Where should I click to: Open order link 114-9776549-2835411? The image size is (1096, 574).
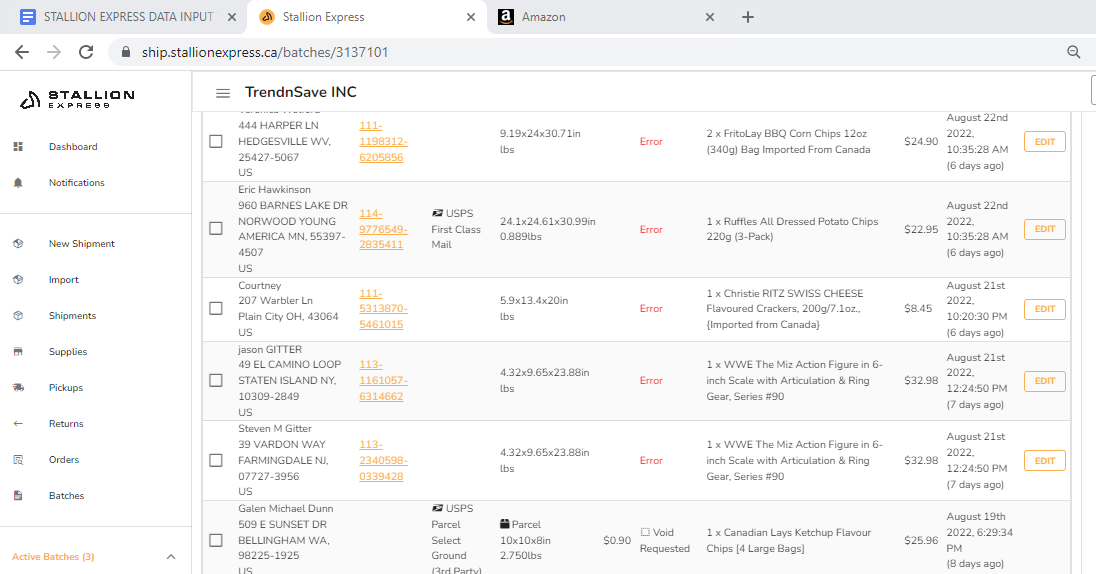[x=381, y=229]
